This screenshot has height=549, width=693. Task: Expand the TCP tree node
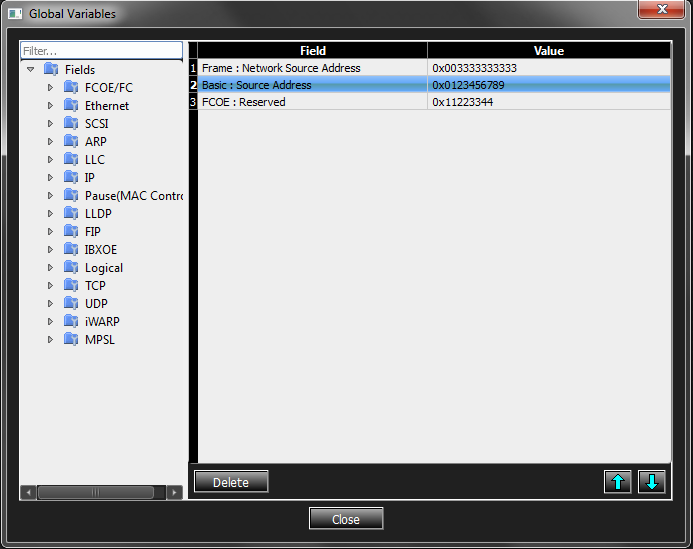coord(50,286)
